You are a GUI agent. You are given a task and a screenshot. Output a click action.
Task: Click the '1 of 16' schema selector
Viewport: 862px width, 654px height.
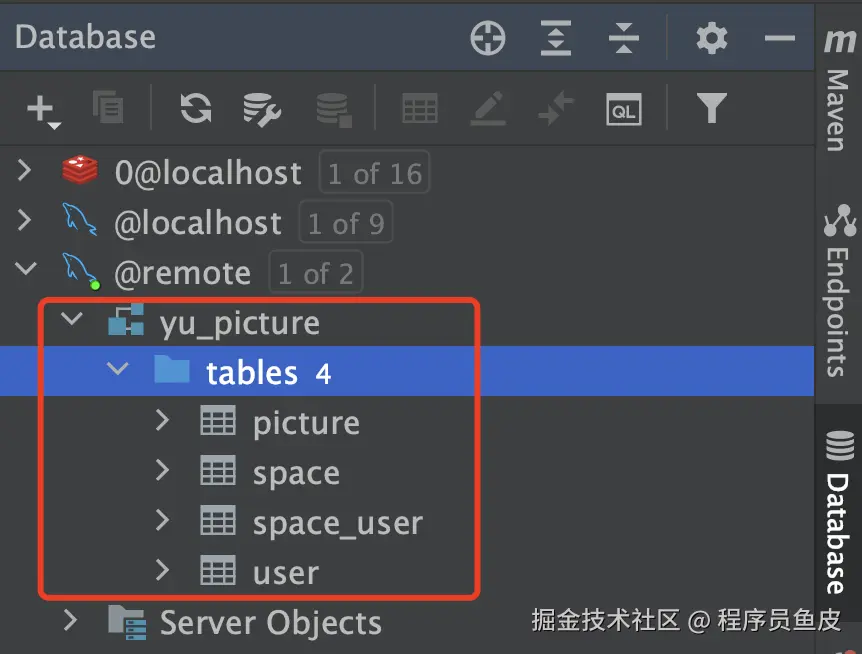pos(374,173)
